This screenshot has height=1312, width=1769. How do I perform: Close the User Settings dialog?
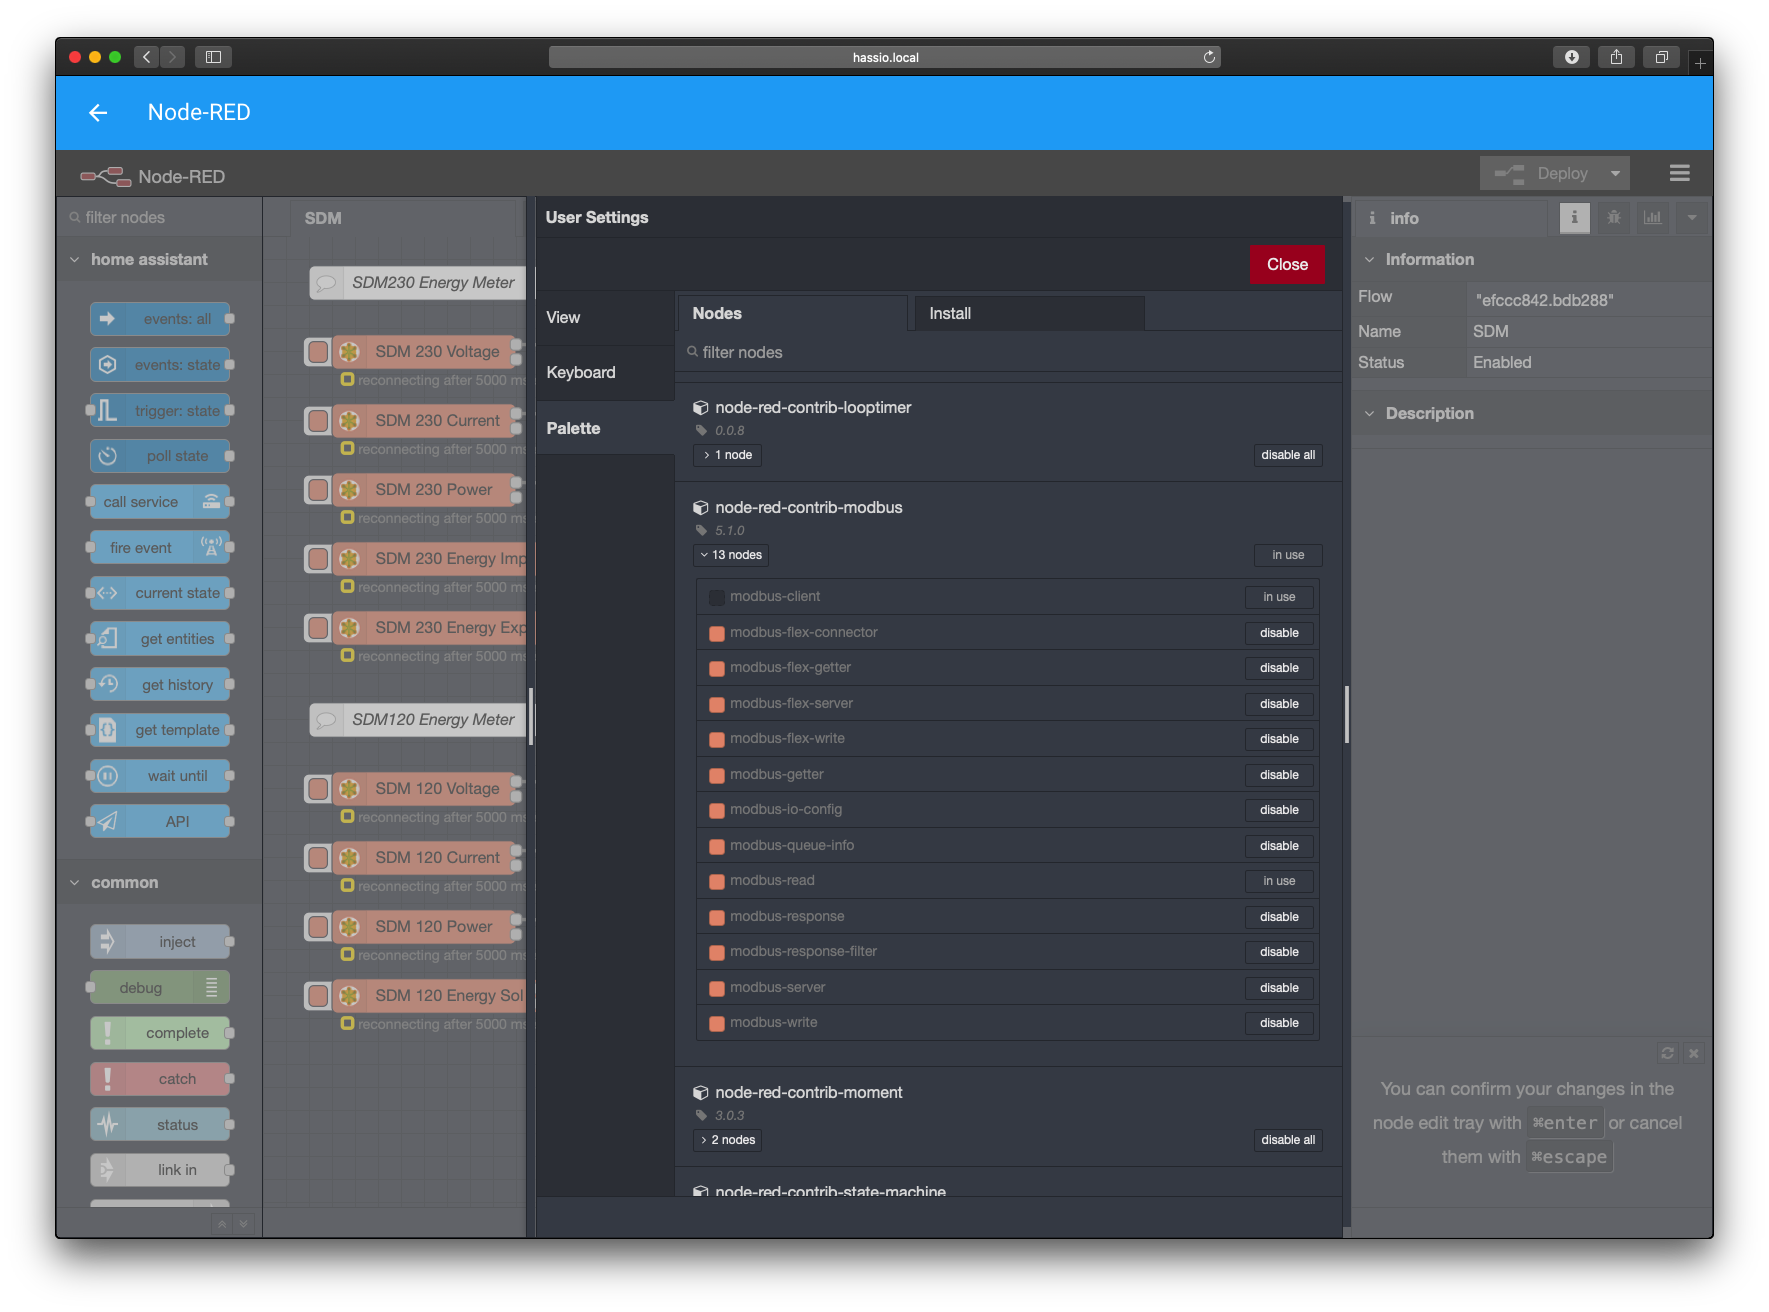1287,265
